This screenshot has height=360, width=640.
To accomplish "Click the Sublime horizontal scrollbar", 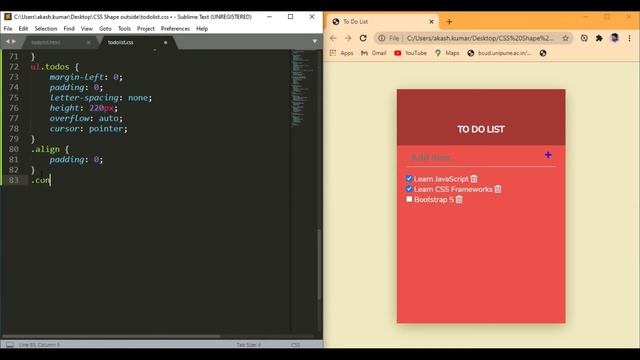I will click(x=111, y=337).
